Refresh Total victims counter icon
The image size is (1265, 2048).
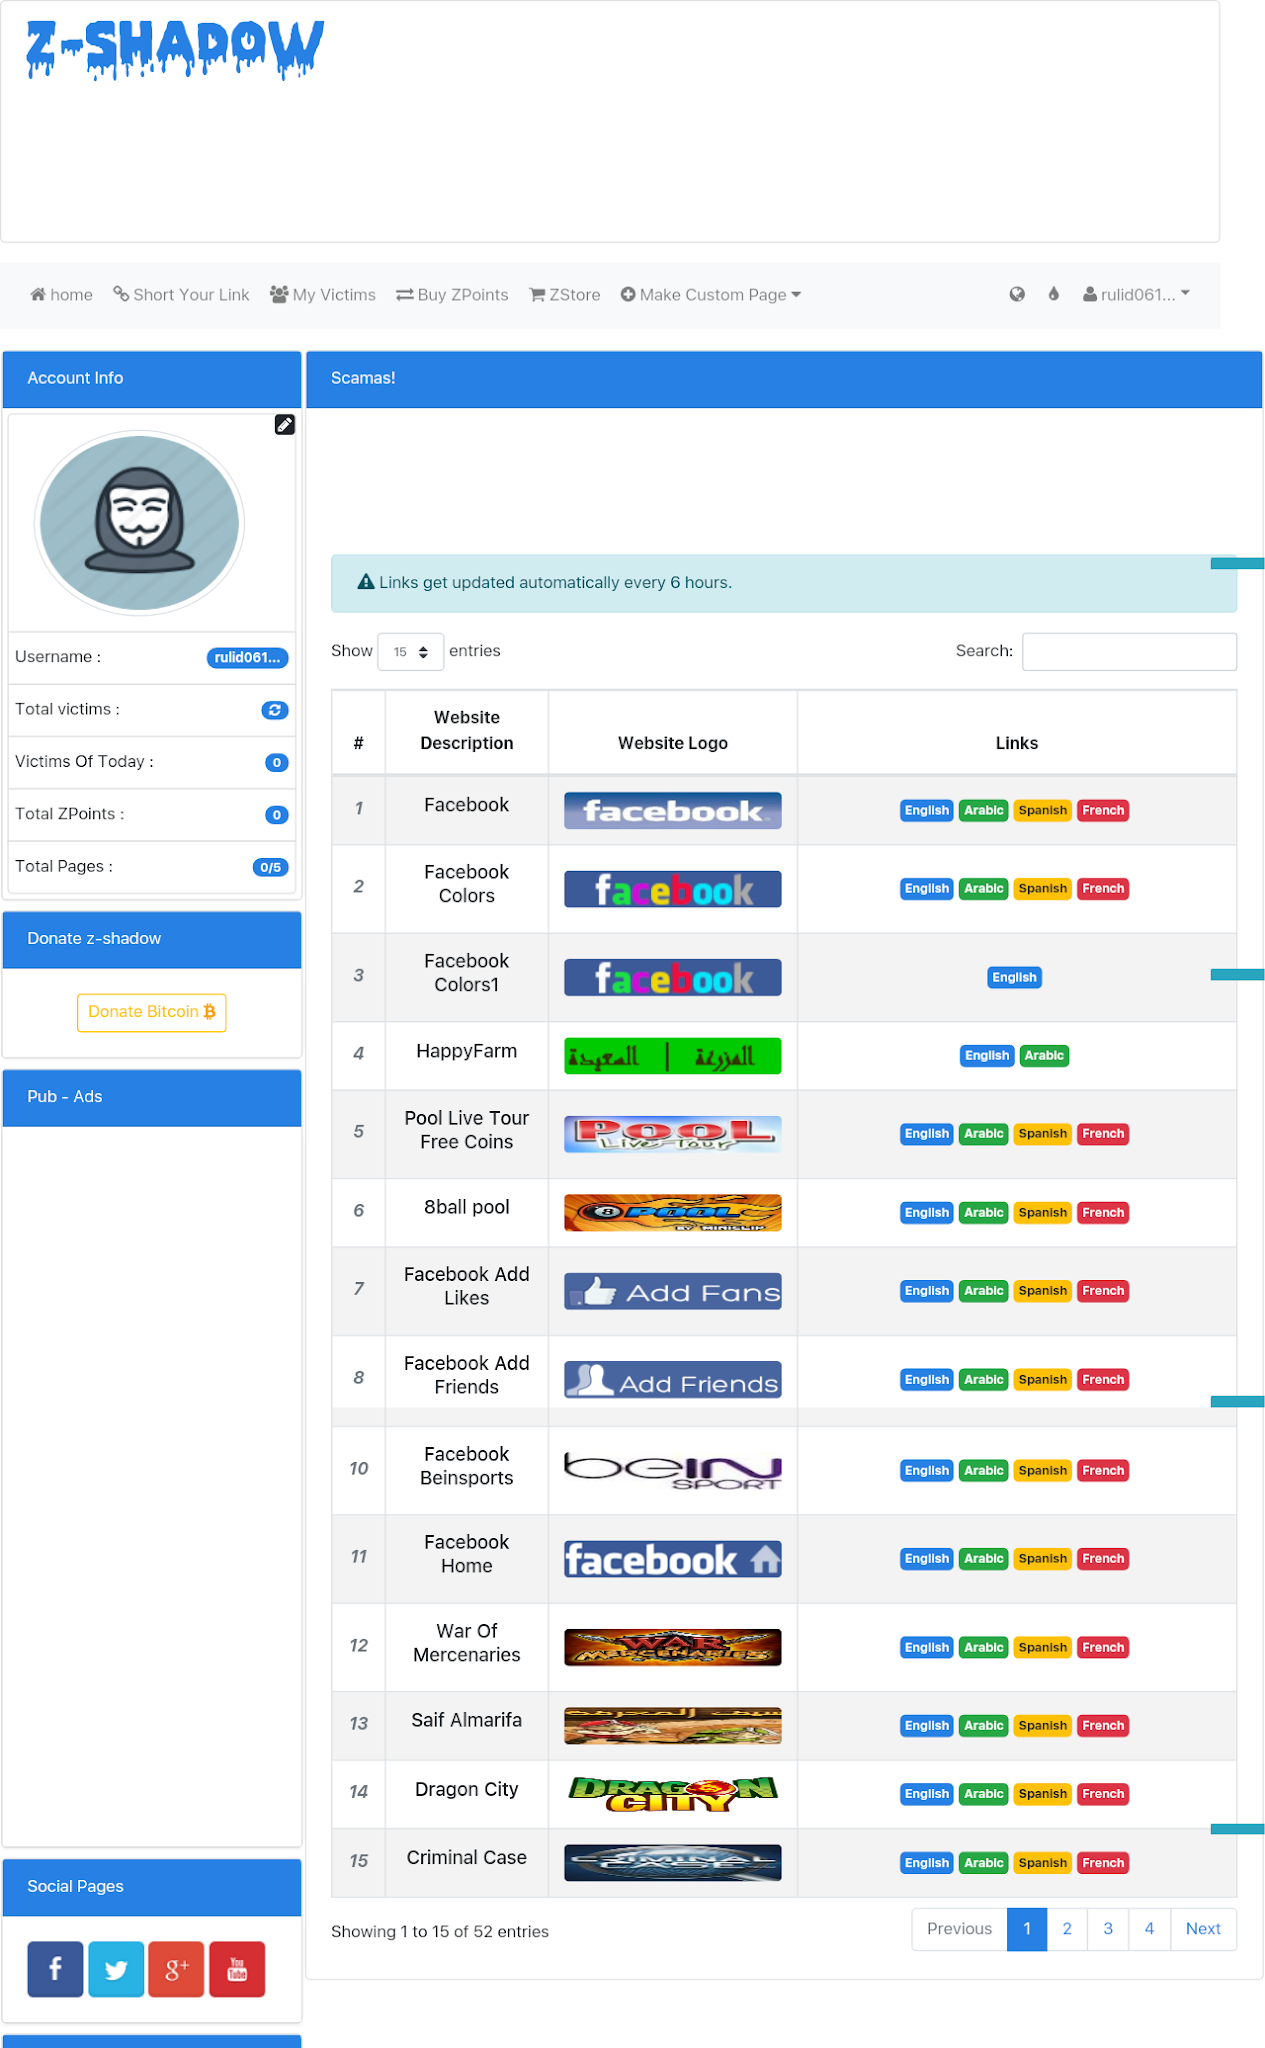(x=275, y=710)
